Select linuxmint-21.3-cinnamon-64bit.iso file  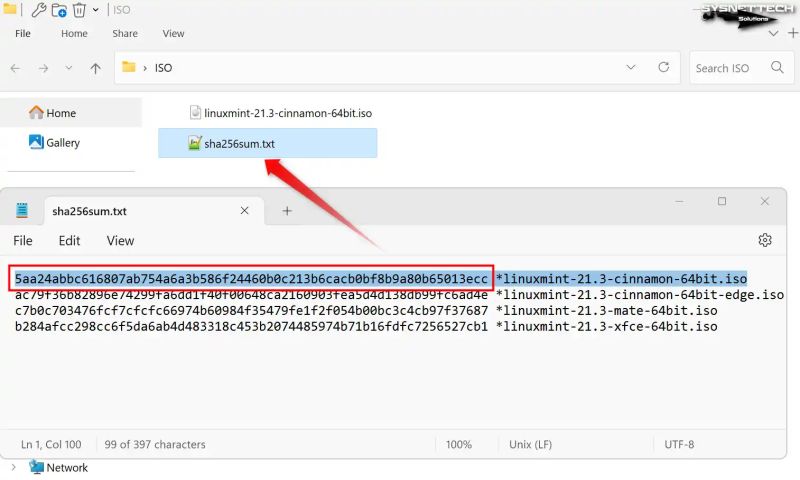pos(281,113)
